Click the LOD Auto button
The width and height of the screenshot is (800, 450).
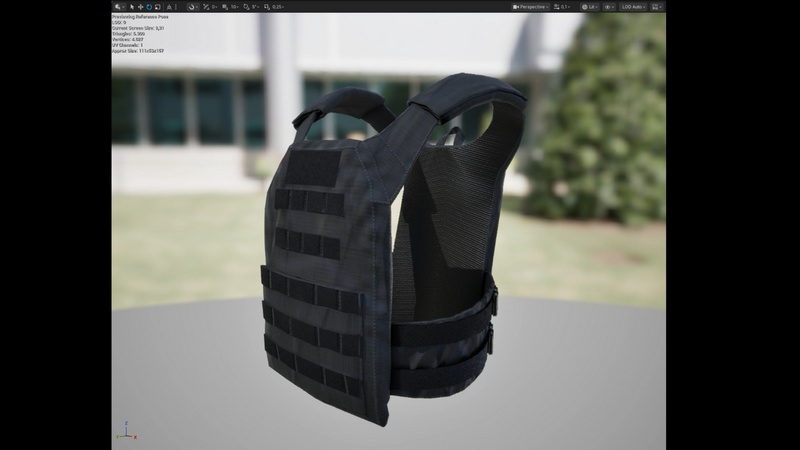(x=634, y=7)
